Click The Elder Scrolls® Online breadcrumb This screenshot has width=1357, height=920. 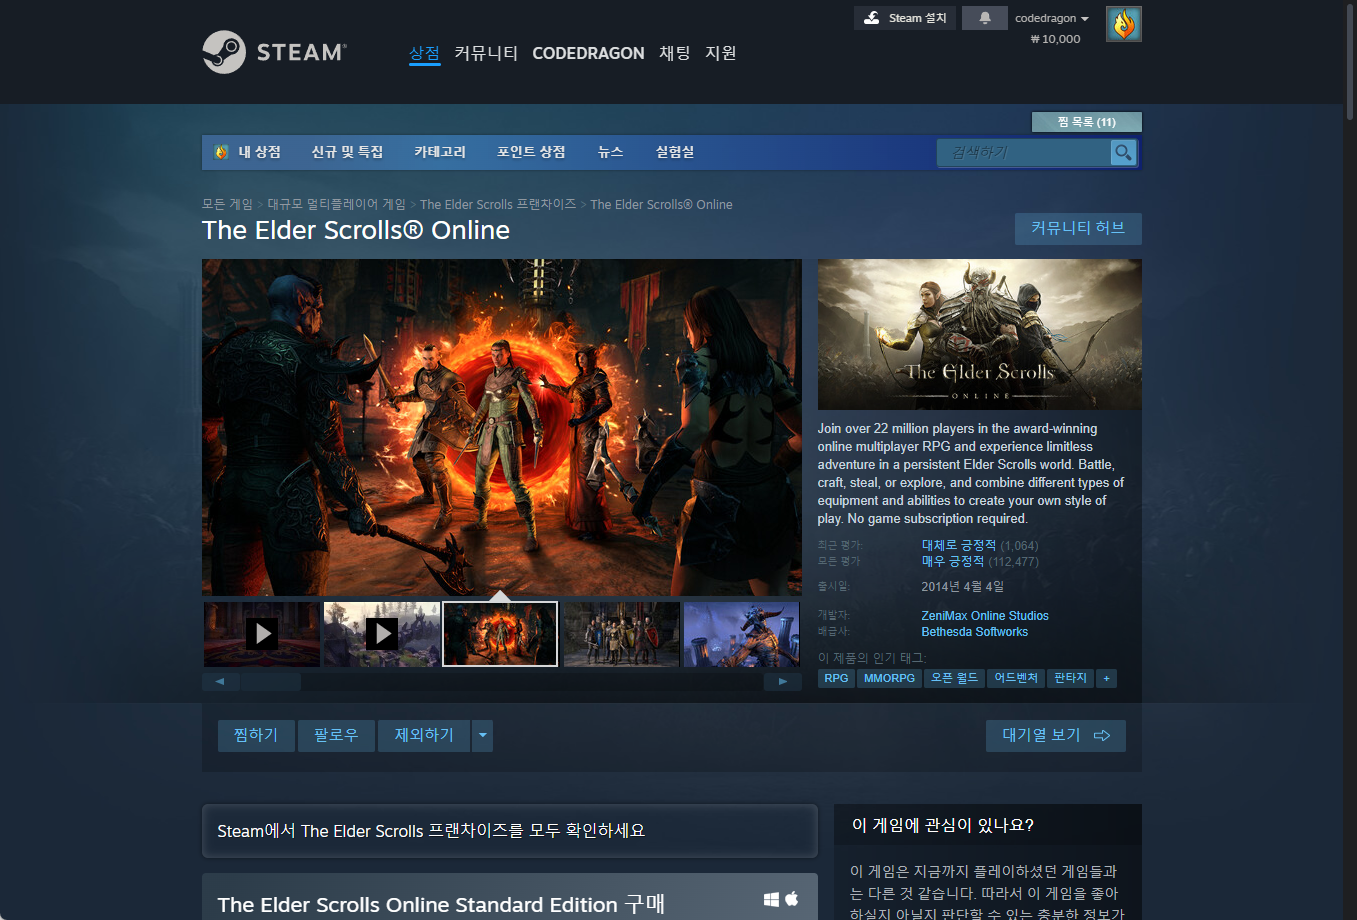[x=661, y=204]
